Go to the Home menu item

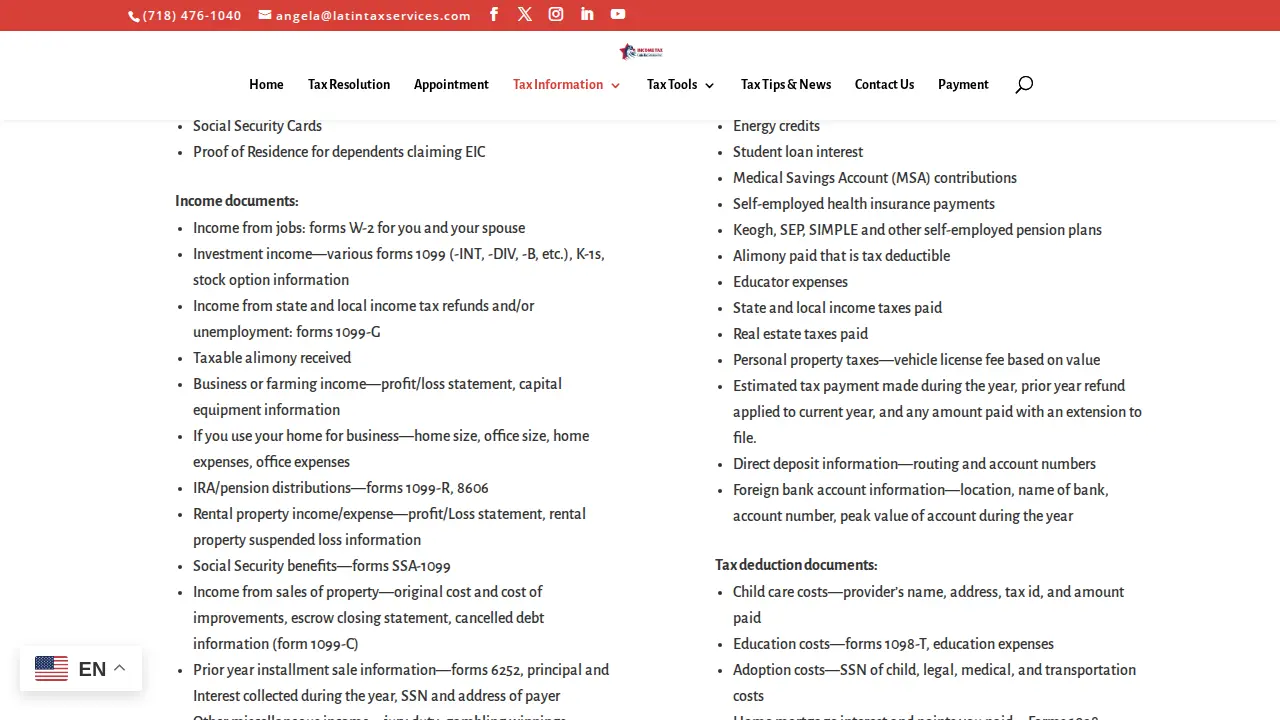tap(266, 85)
